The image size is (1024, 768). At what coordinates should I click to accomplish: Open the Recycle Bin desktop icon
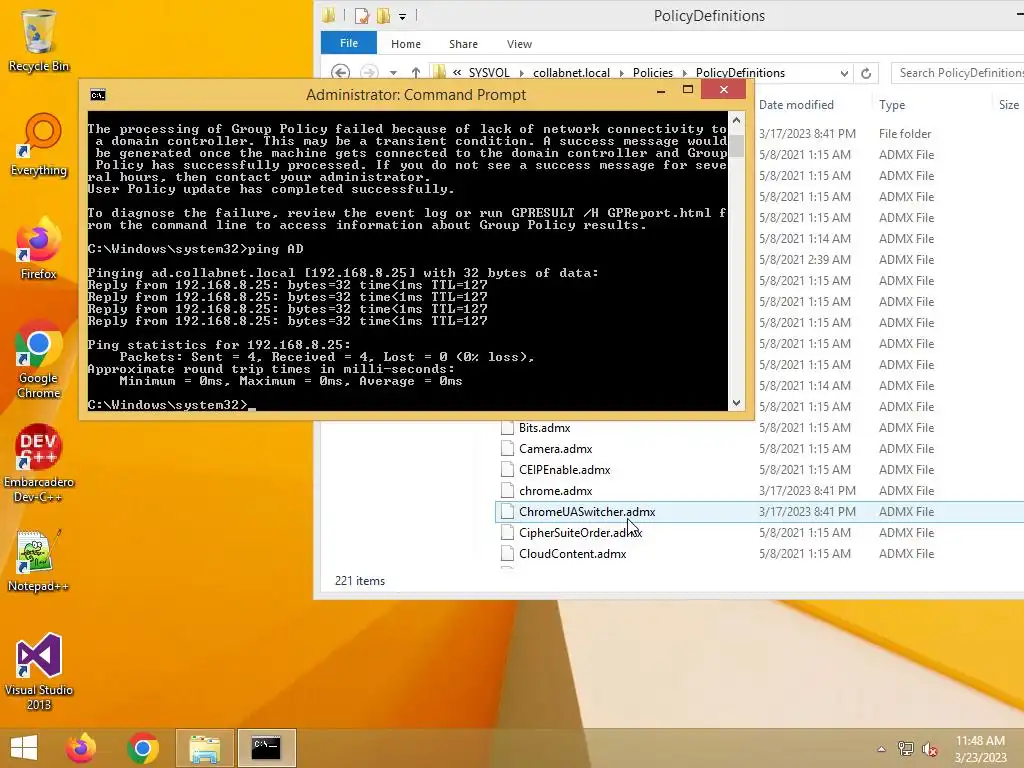point(39,40)
